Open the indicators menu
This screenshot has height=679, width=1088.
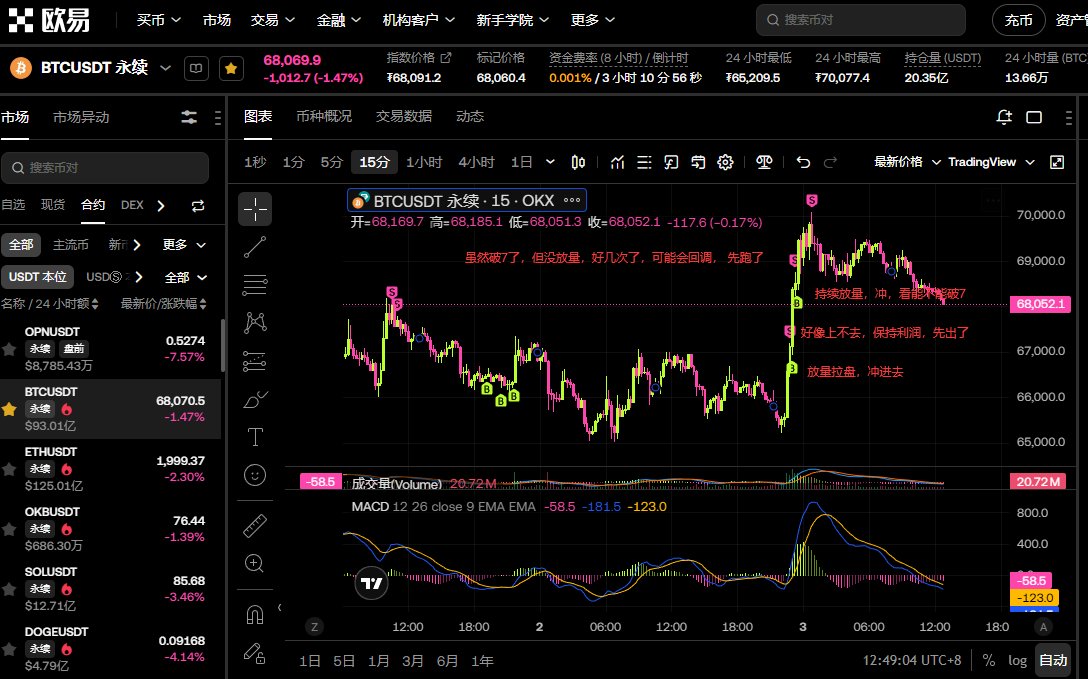coord(617,162)
